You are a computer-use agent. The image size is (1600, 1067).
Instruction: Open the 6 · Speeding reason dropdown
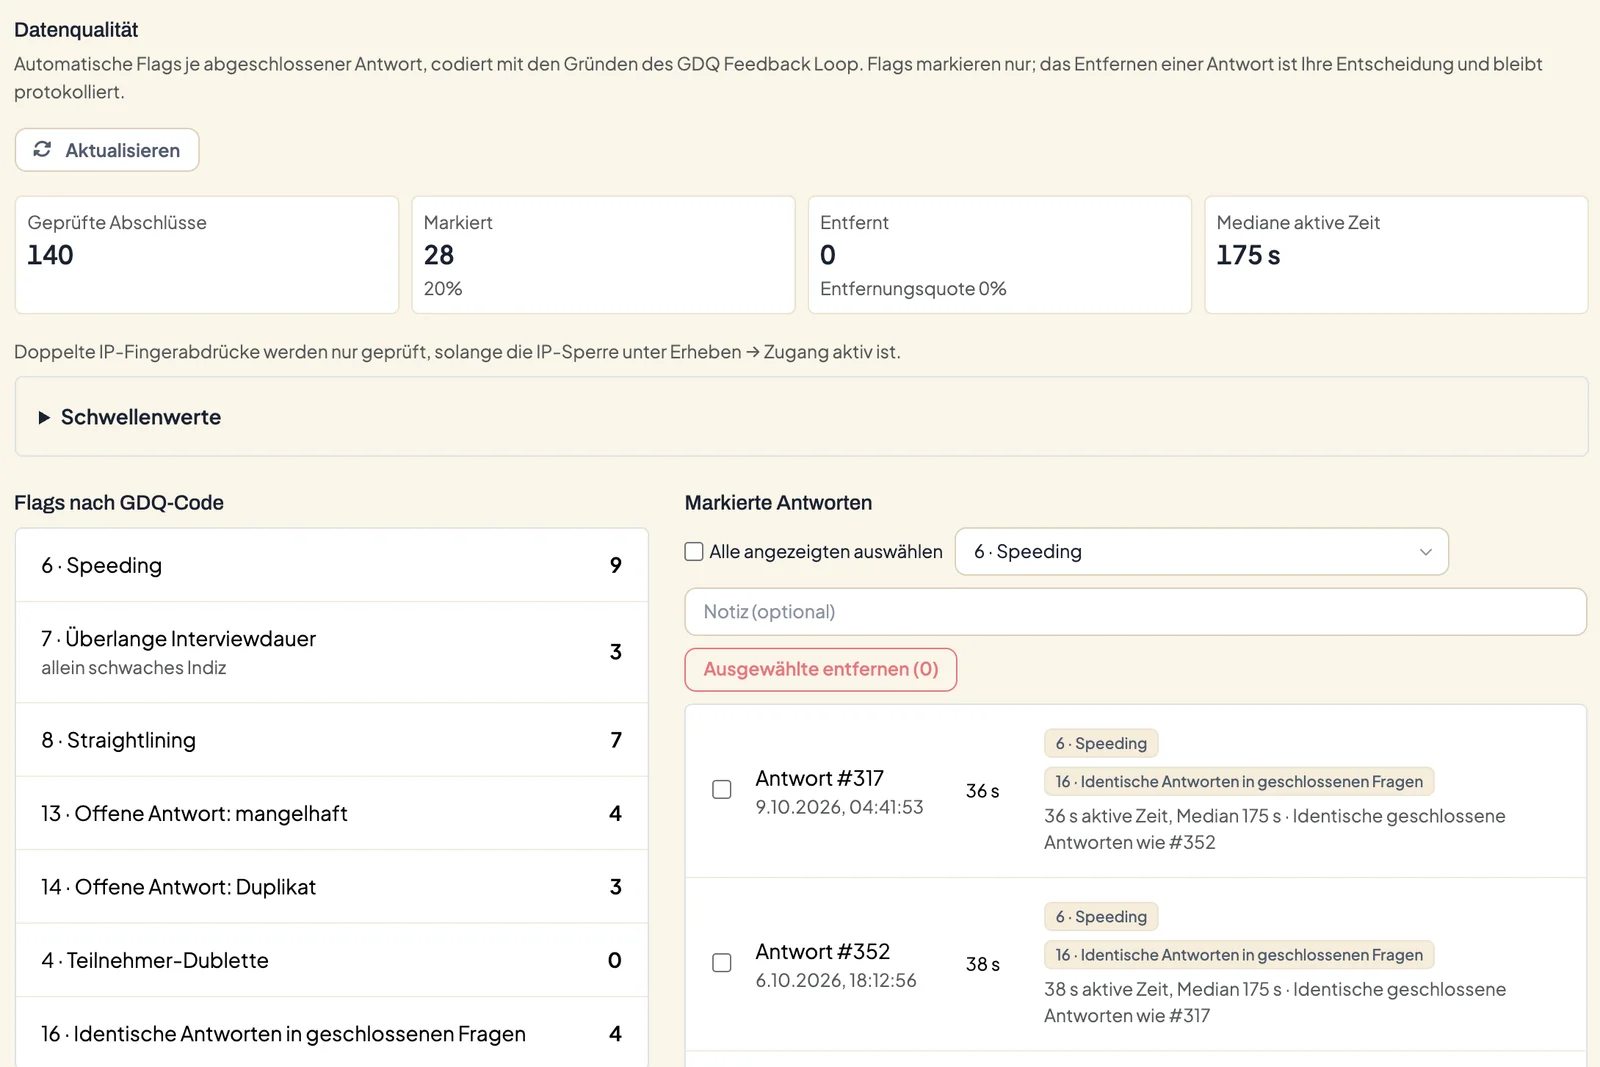tap(1202, 551)
